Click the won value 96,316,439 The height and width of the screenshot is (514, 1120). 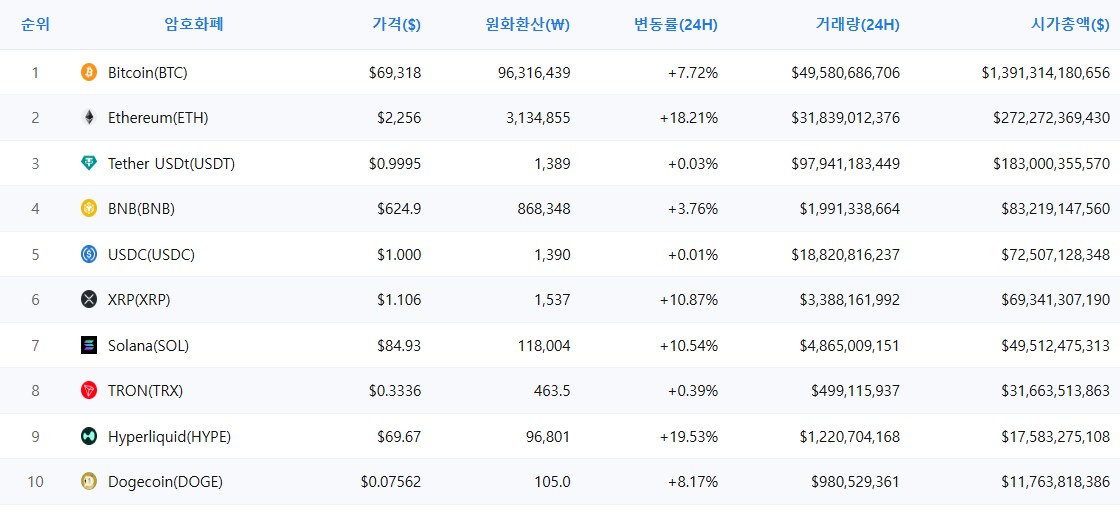534,72
